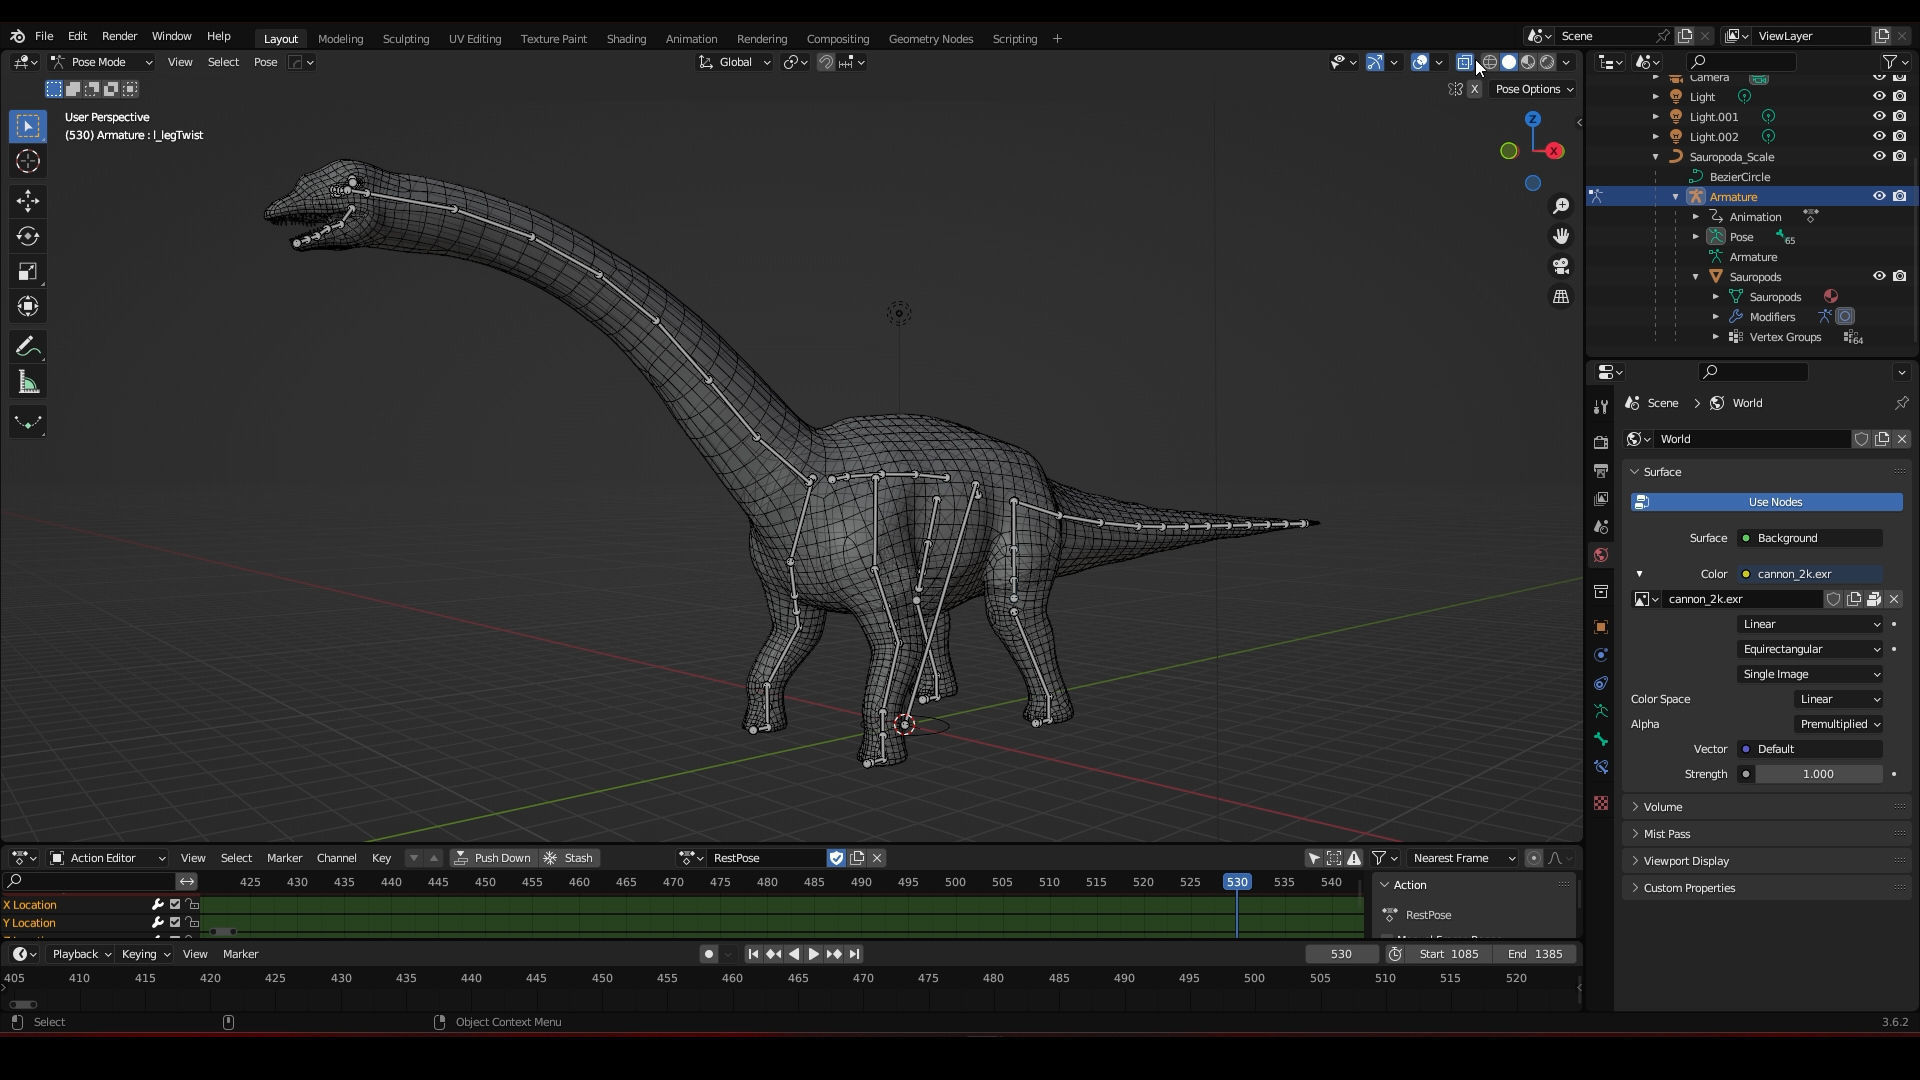Open the Render properties tab

coord(1601,442)
